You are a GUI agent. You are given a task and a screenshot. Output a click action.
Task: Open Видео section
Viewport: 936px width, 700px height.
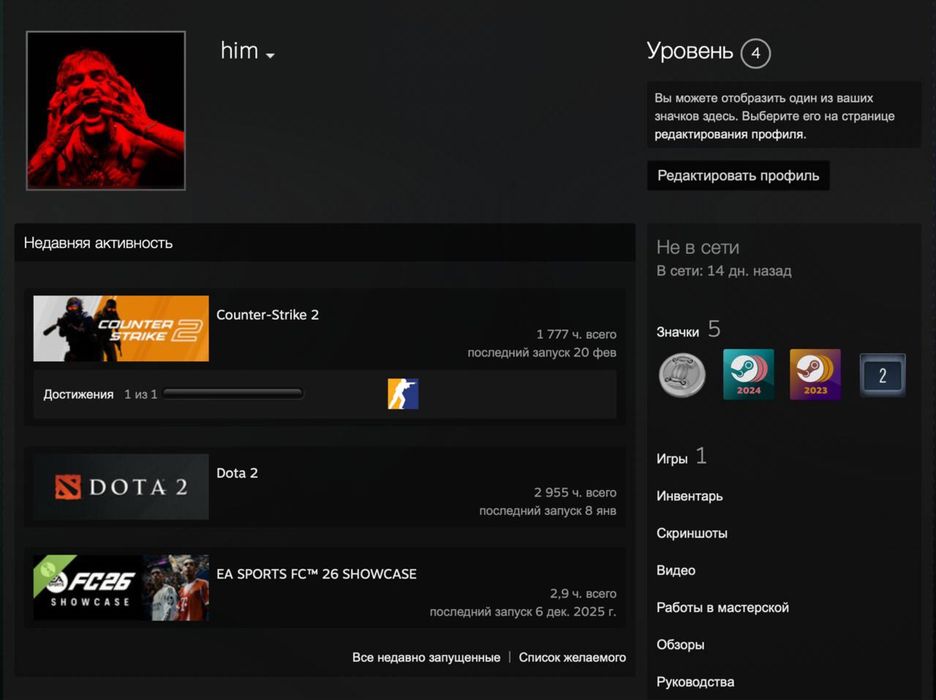(x=676, y=570)
